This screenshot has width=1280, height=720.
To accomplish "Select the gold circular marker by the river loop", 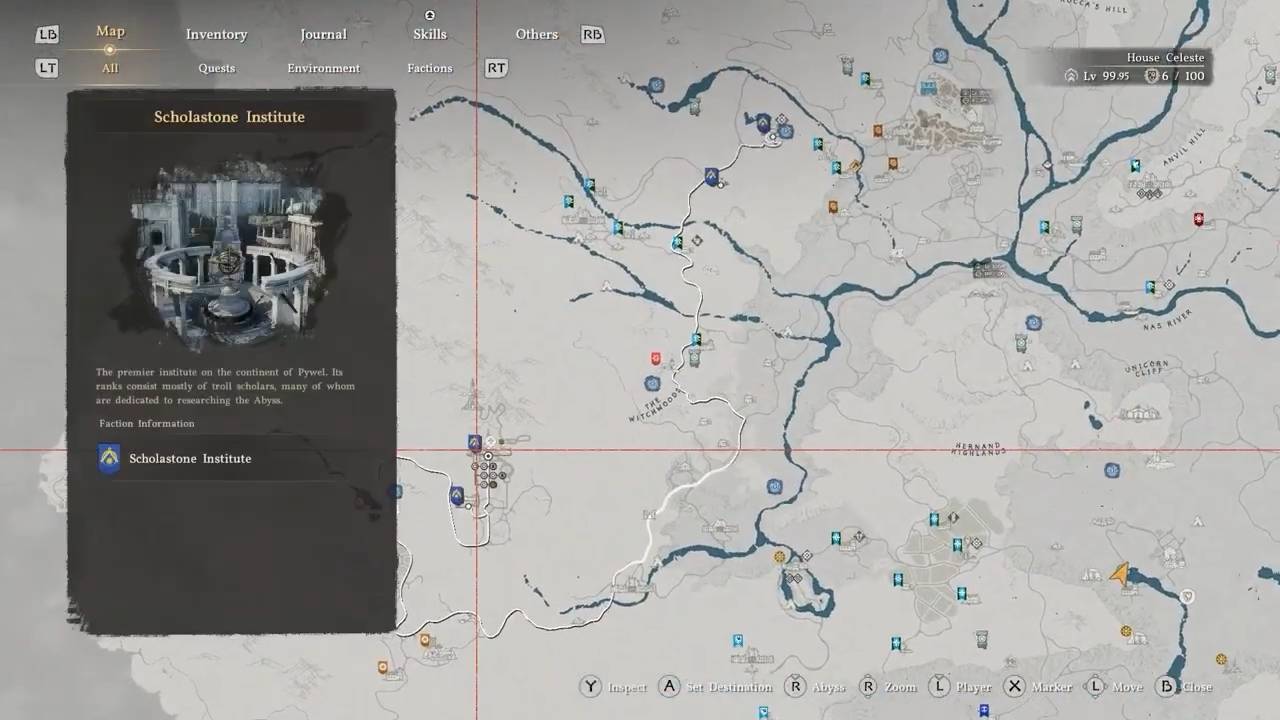I will click(779, 557).
